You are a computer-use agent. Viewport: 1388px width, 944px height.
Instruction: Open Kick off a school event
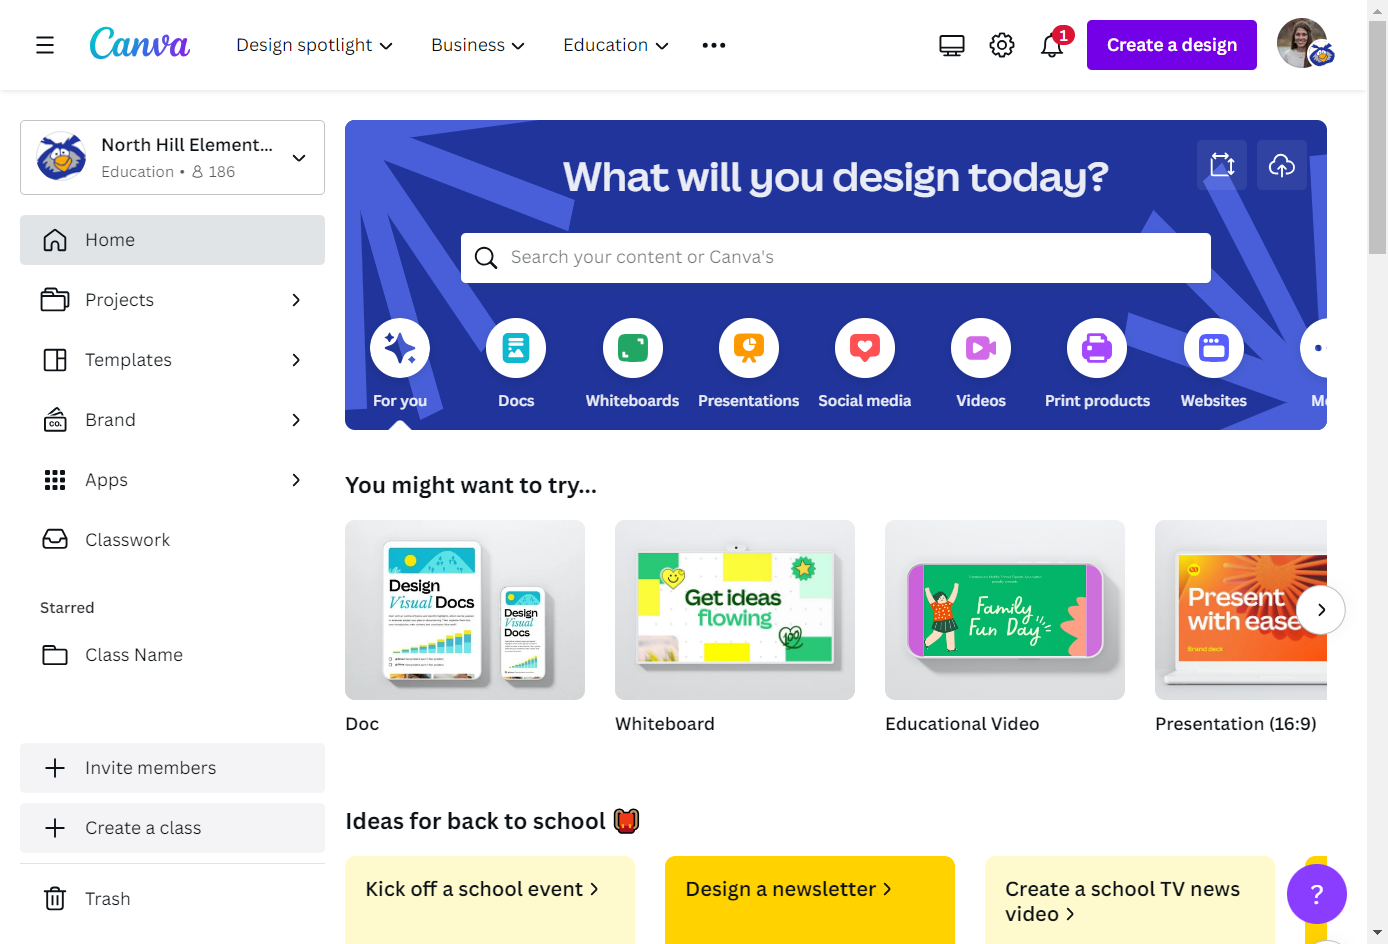tap(490, 900)
